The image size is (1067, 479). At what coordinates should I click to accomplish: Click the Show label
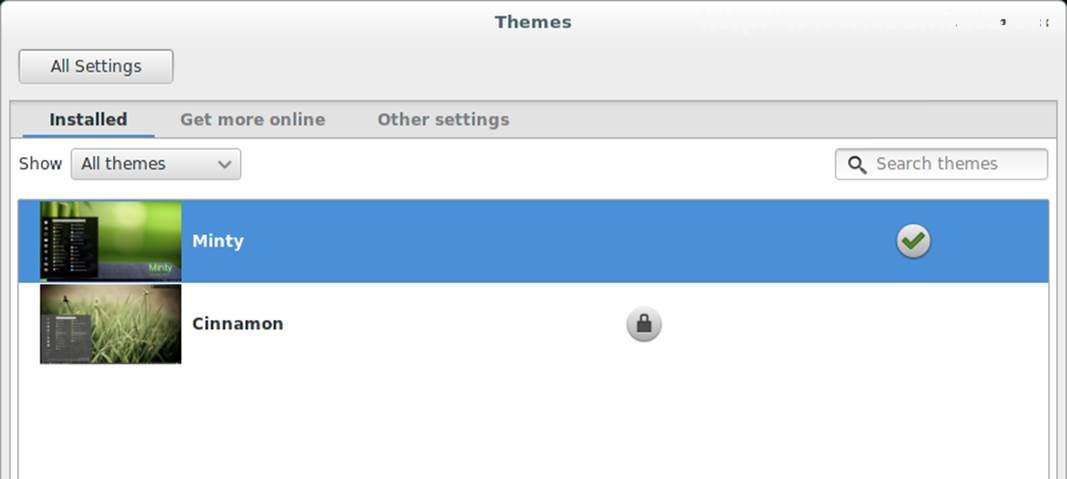40,164
